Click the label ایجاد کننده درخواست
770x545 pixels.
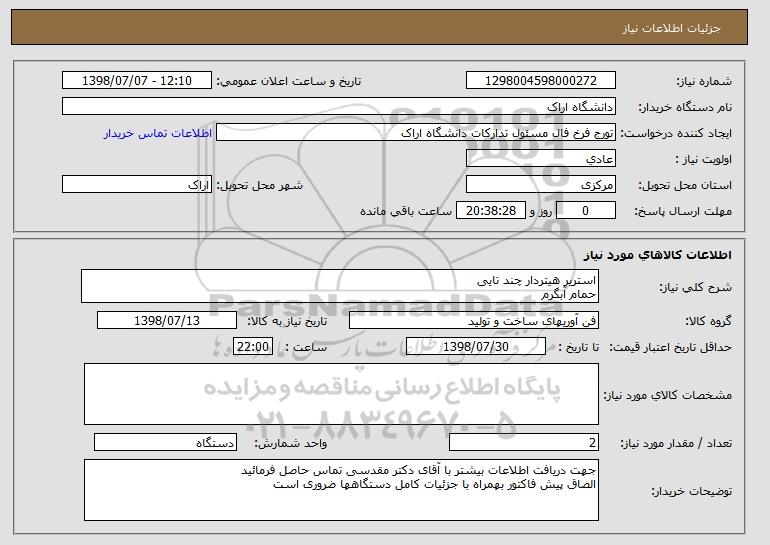676,133
